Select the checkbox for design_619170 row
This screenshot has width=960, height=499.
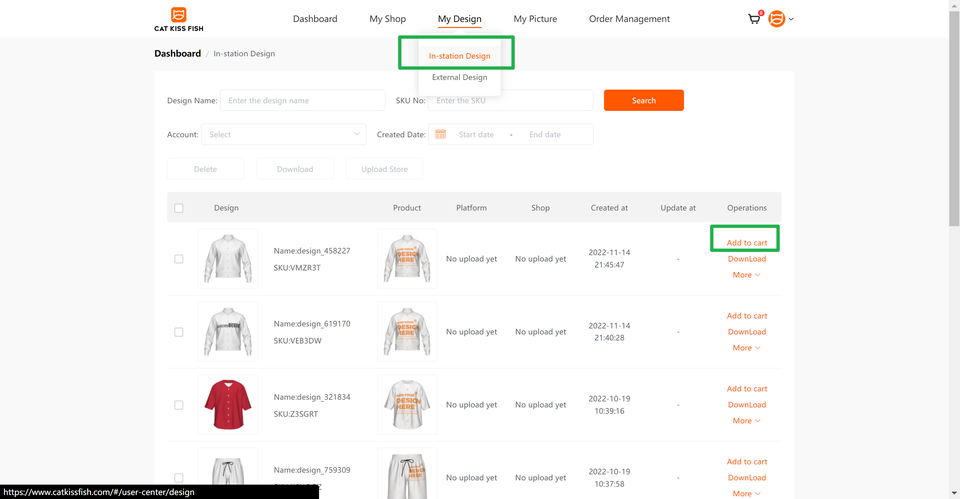click(x=179, y=332)
